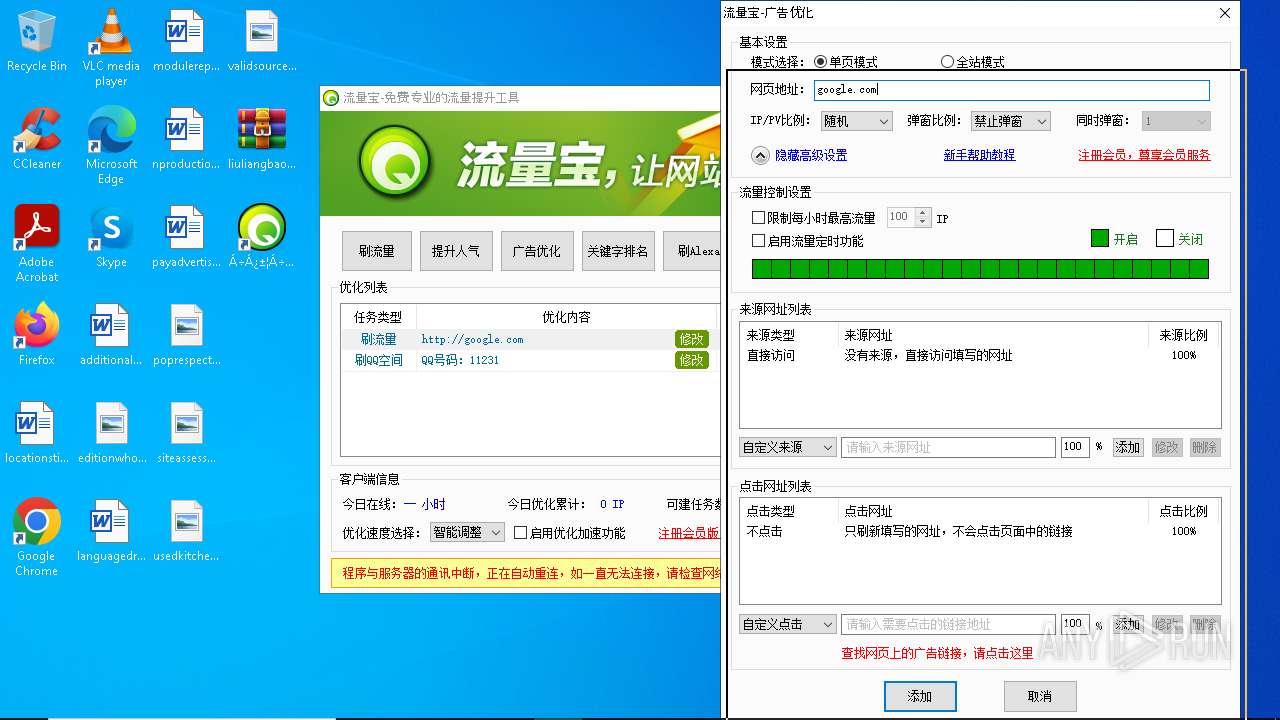1280x720 pixels.
Task: Tick 启用优化加速功能 checkbox in main window
Action: (x=520, y=533)
